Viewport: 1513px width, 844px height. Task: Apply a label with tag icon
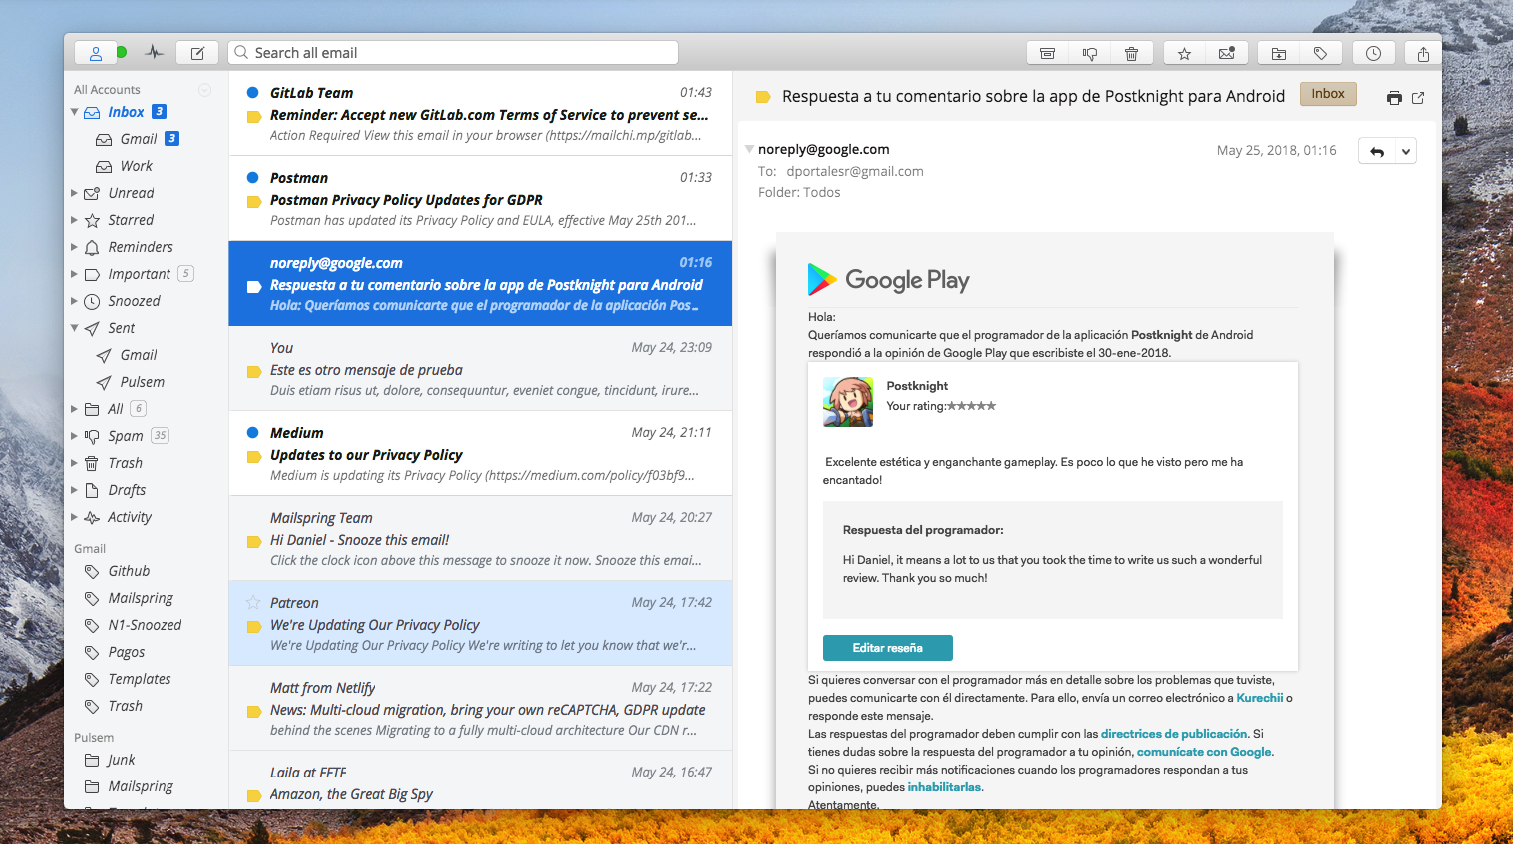[x=1321, y=54]
